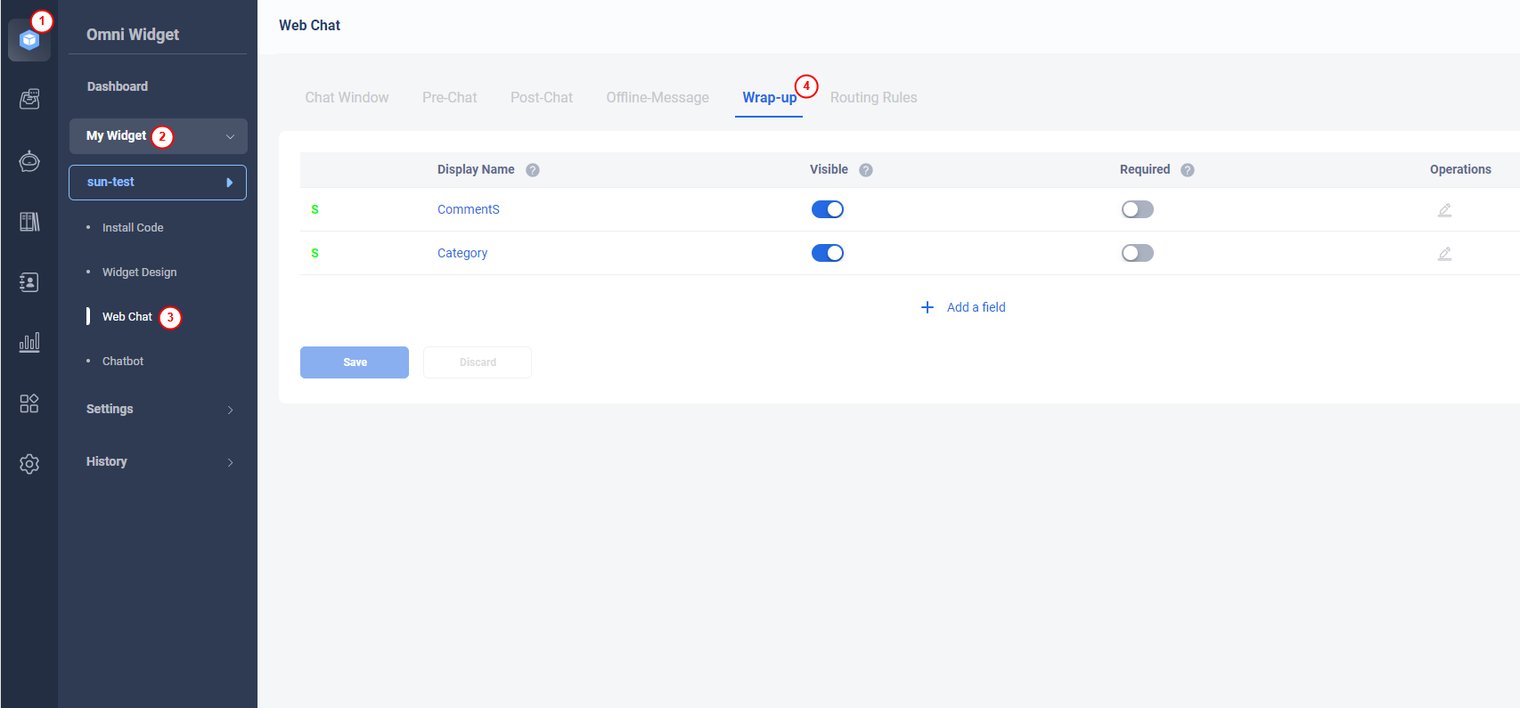Viewport: 1520px width, 708px height.
Task: Edit the CommentS field with pencil icon
Action: coord(1444,210)
